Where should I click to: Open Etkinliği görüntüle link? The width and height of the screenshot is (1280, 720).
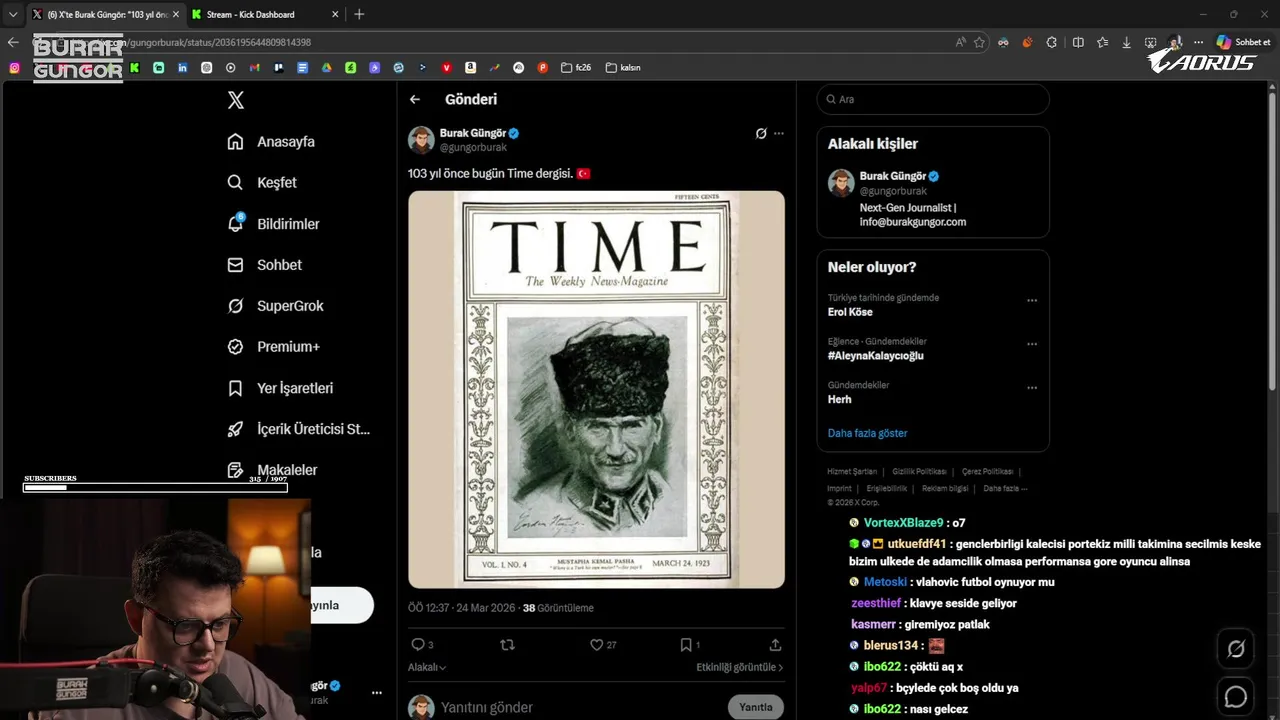tap(740, 667)
